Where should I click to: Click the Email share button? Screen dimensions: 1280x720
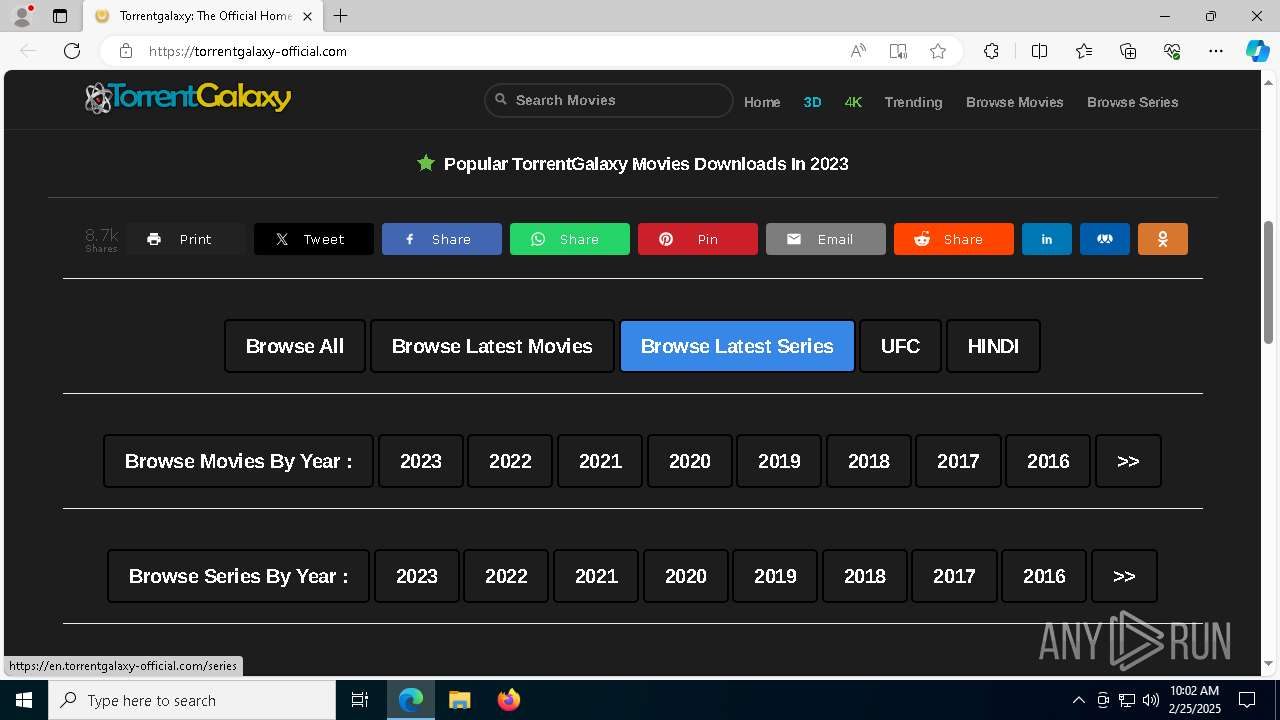(x=826, y=239)
